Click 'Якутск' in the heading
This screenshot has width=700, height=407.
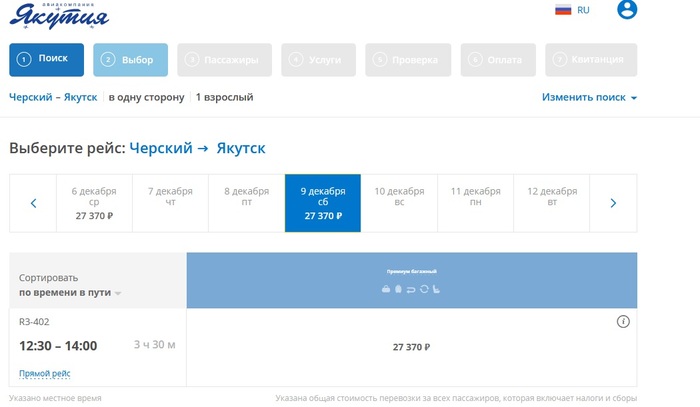pyautogui.click(x=241, y=148)
